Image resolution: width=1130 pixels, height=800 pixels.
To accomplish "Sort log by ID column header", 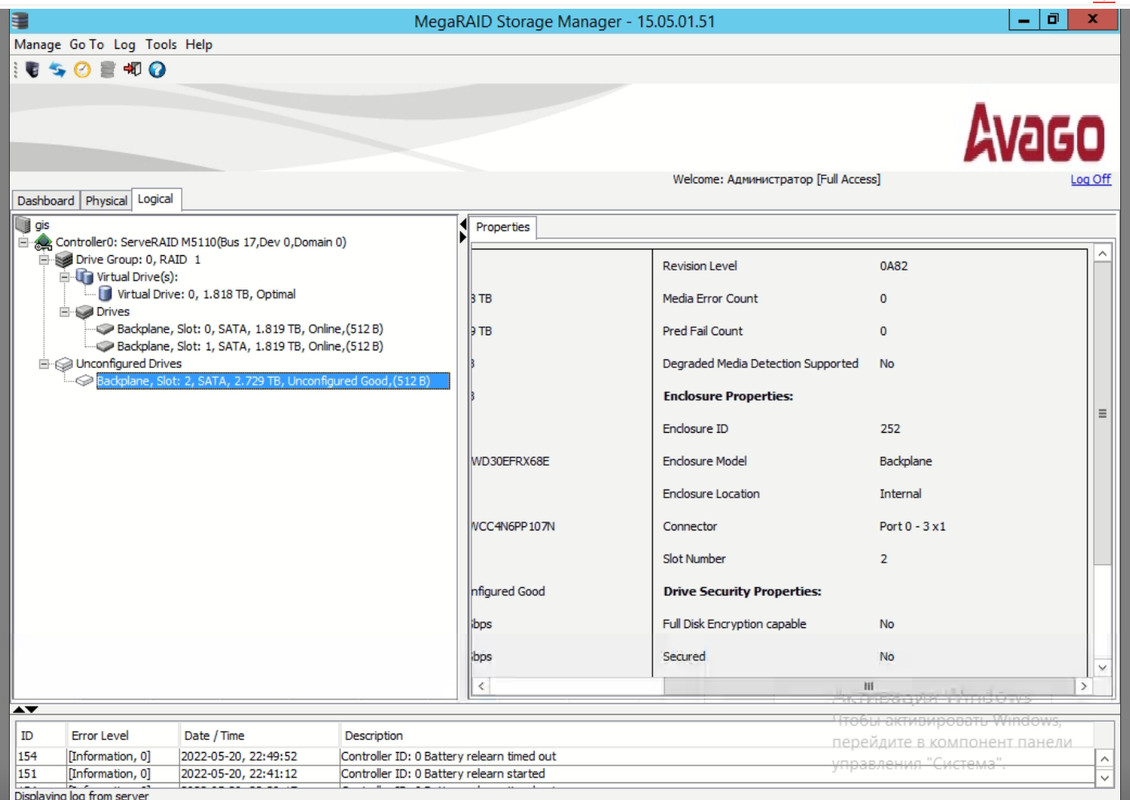I will pyautogui.click(x=40, y=736).
